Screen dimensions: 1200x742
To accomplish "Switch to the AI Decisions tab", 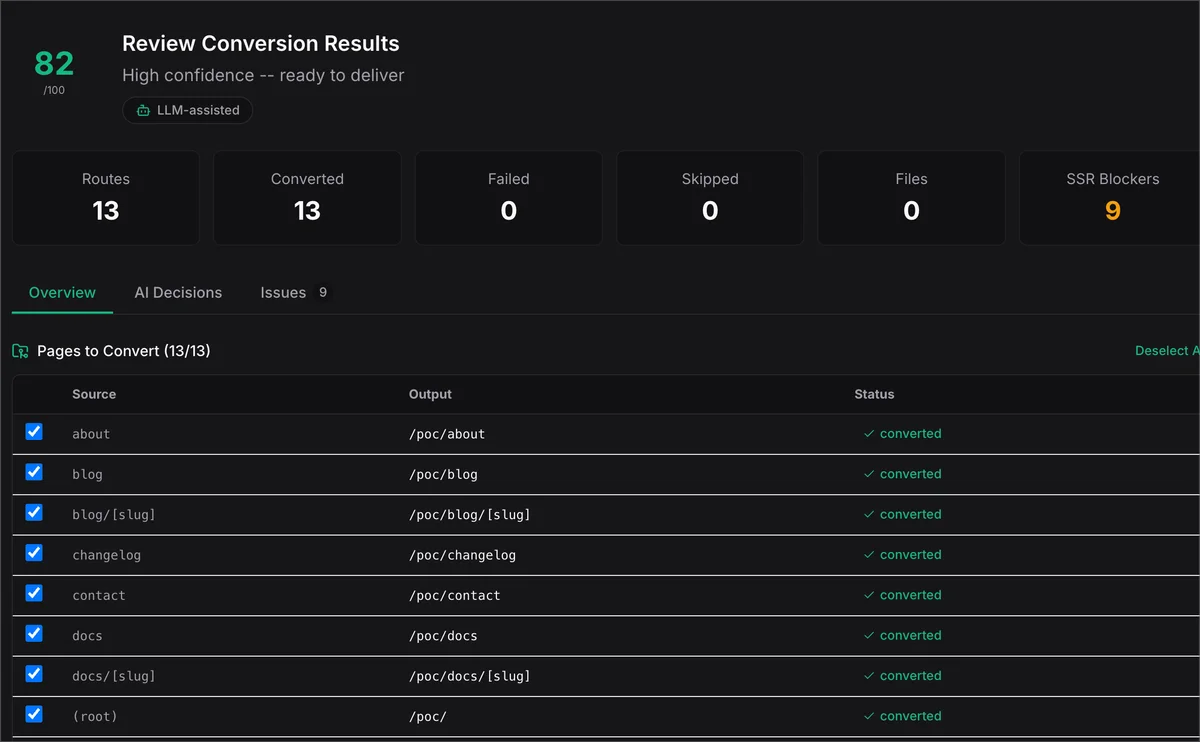I will coord(178,292).
